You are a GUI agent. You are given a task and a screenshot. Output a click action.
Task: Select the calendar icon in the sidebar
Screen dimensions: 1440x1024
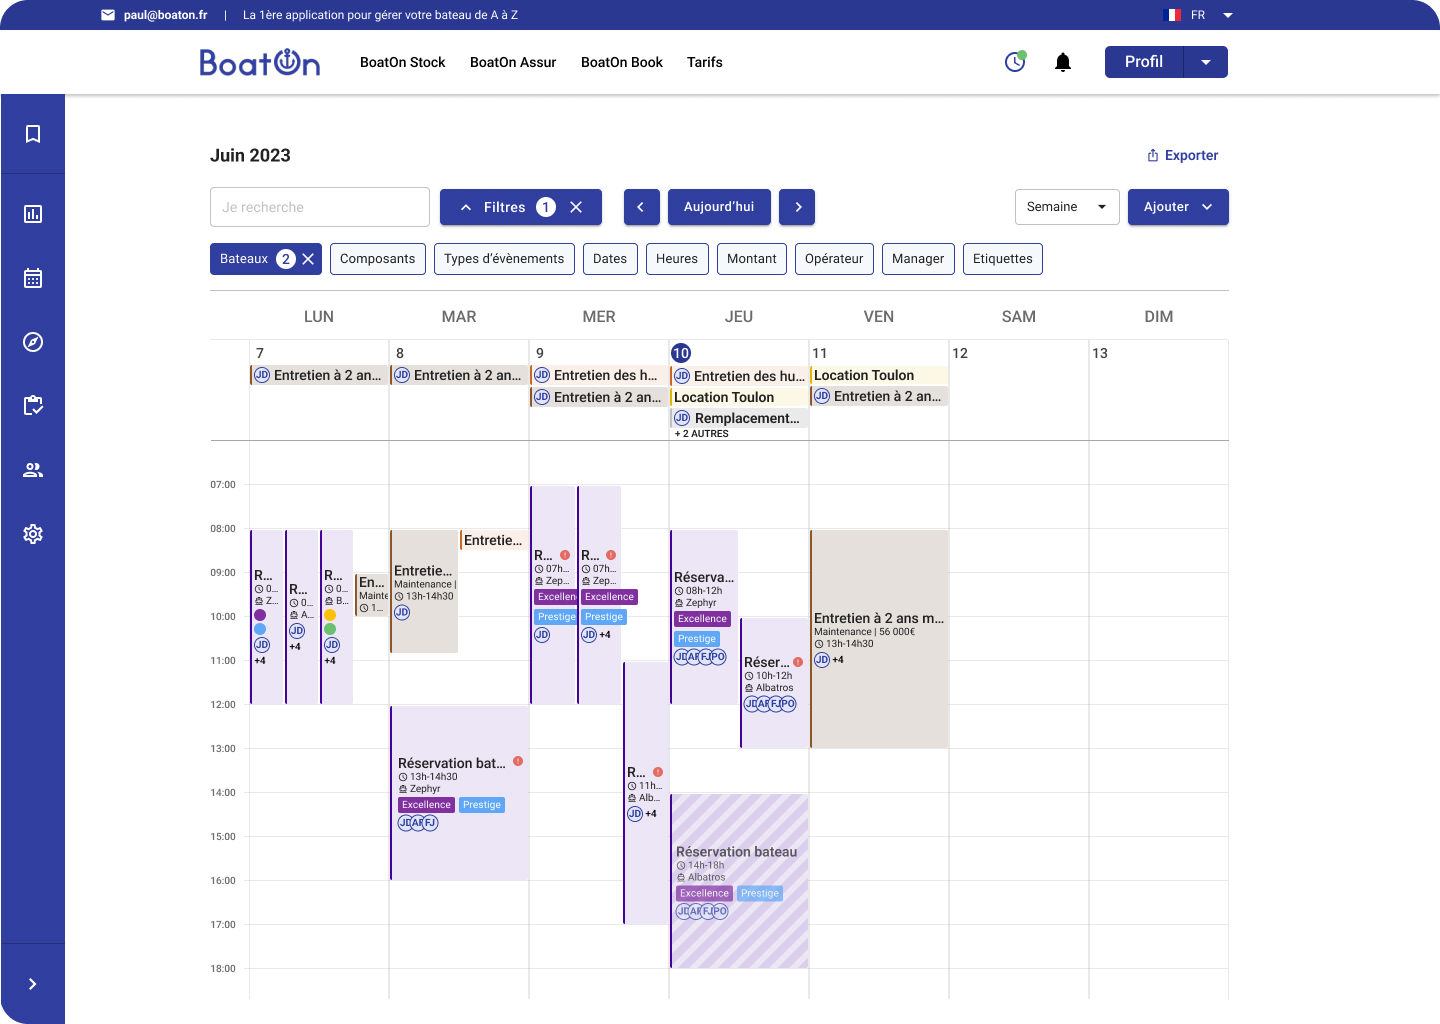coord(33,277)
